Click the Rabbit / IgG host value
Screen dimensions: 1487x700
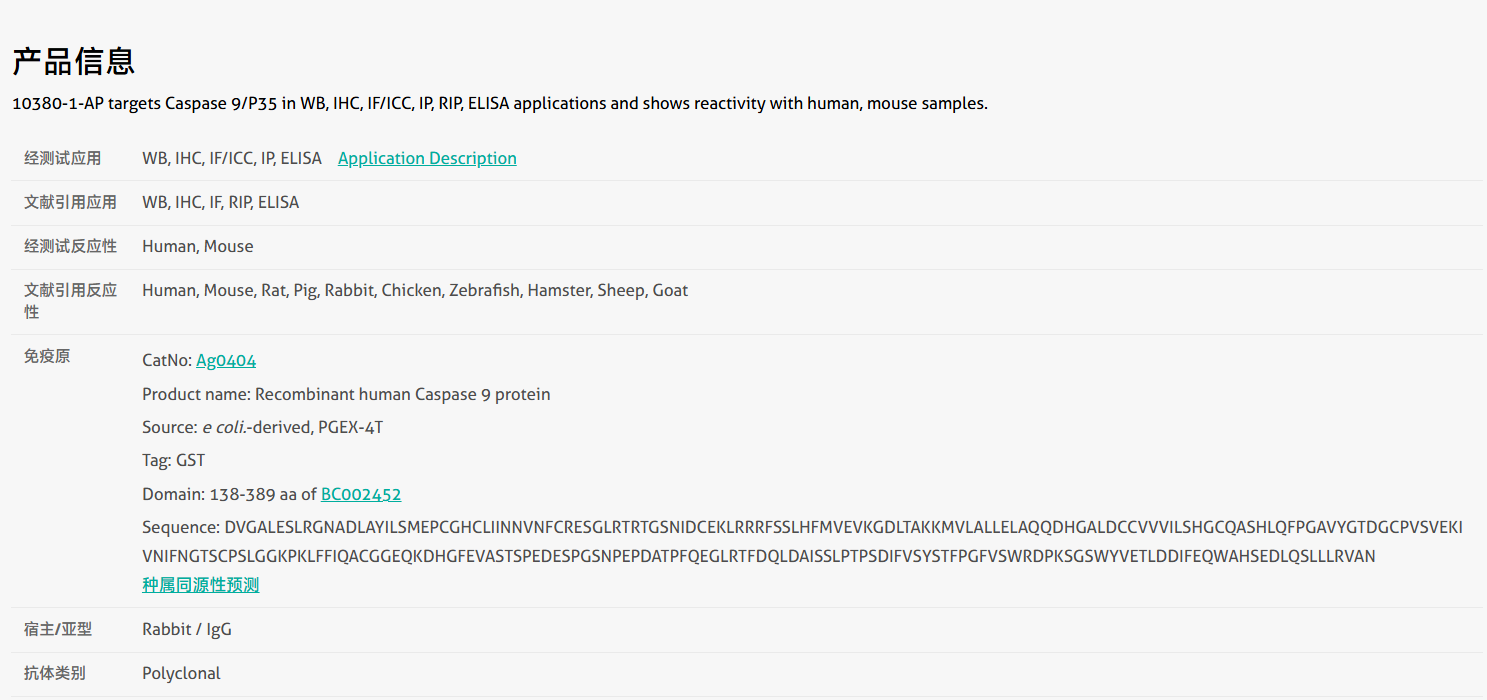pos(187,629)
